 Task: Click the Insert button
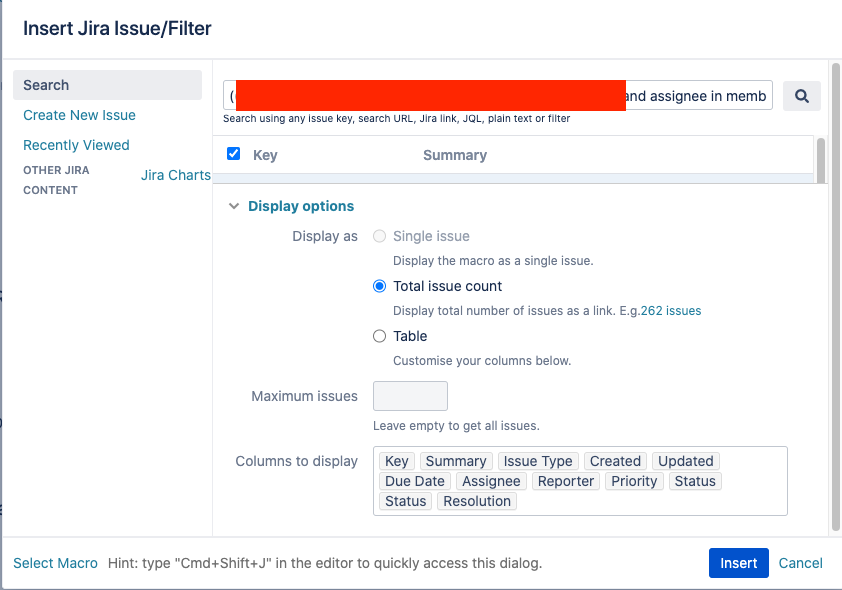[738, 563]
